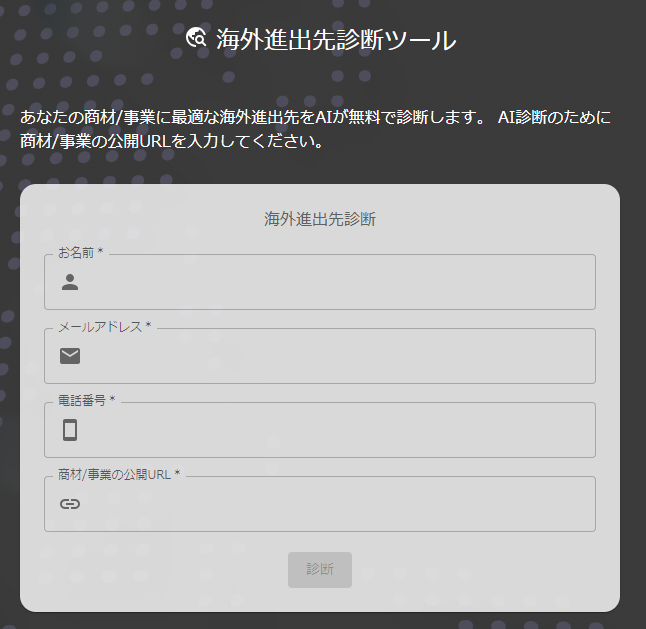Click the メールアドレス field label

tap(100, 327)
